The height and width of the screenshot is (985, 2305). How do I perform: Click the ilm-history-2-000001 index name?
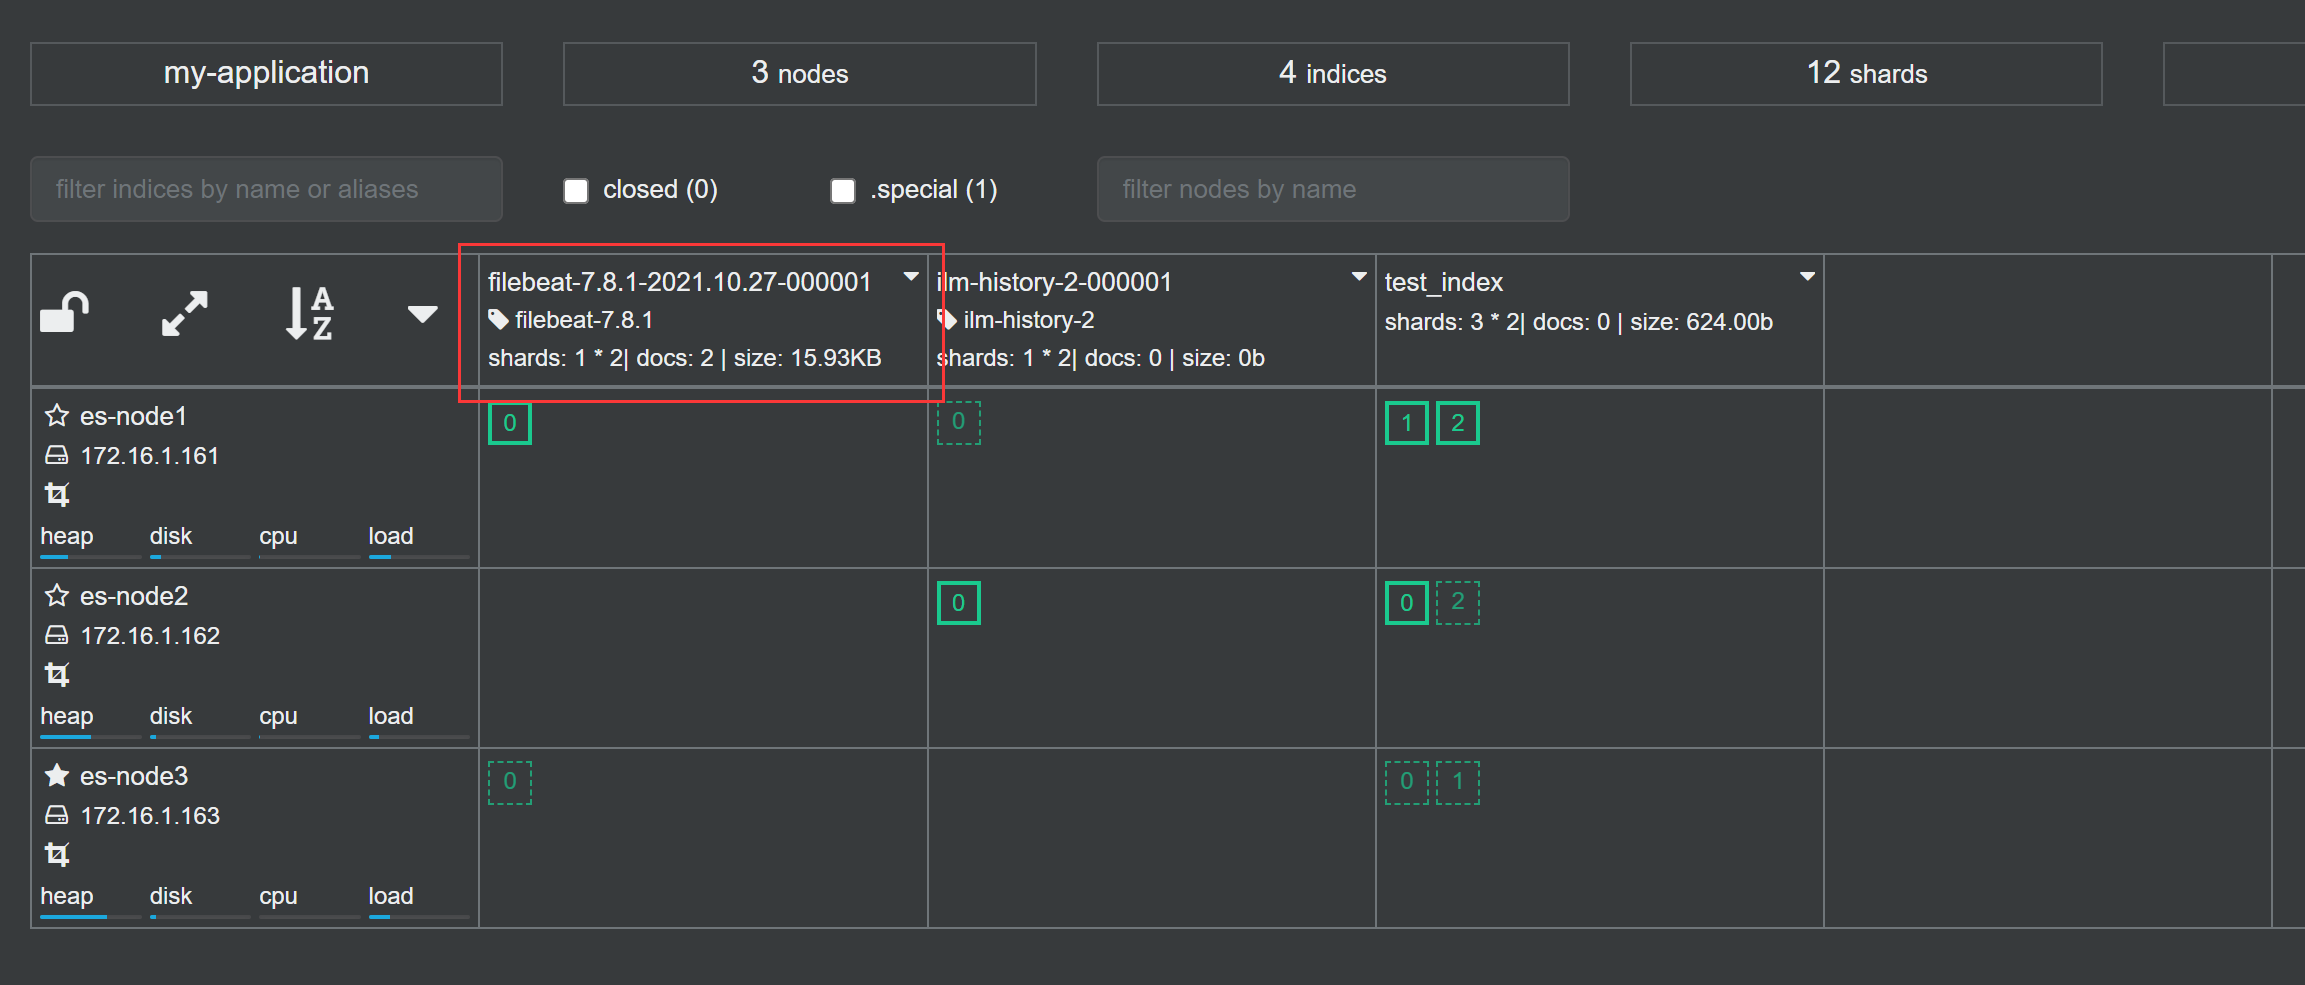[x=1054, y=282]
